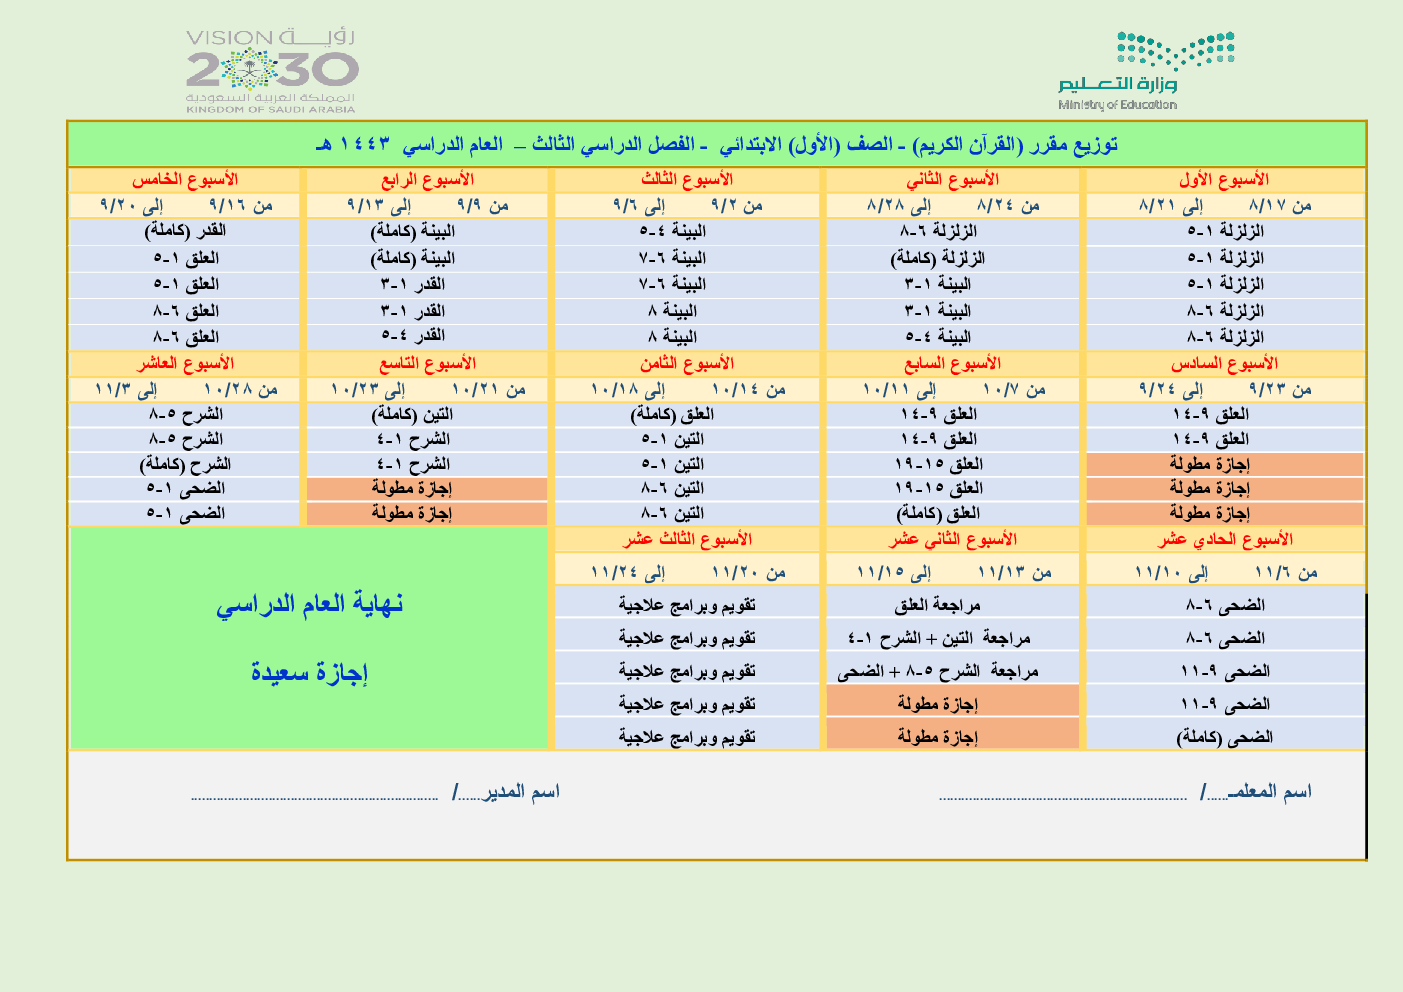Click the teacher name line اسم المعلمـ
The width and height of the screenshot is (1403, 992).
tap(1125, 793)
